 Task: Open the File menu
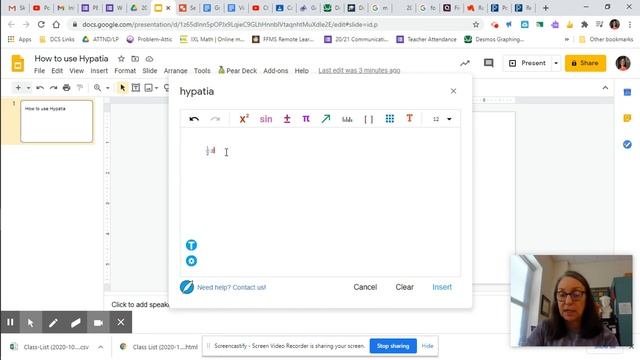click(39, 71)
